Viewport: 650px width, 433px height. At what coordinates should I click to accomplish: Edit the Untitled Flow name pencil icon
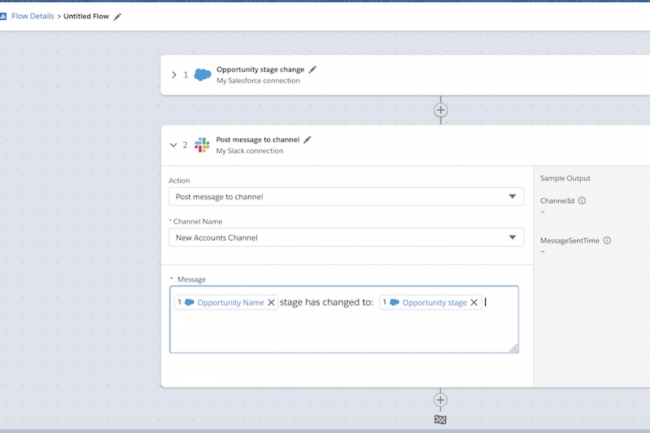[x=118, y=17]
